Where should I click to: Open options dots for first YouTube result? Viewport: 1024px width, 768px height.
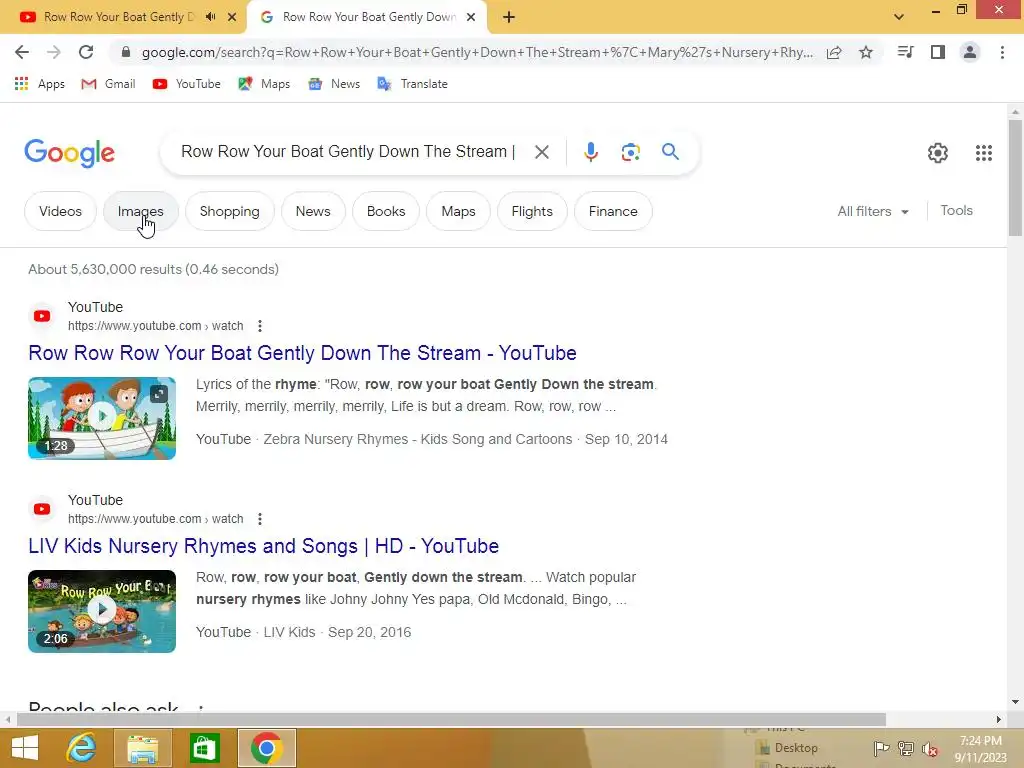point(260,326)
